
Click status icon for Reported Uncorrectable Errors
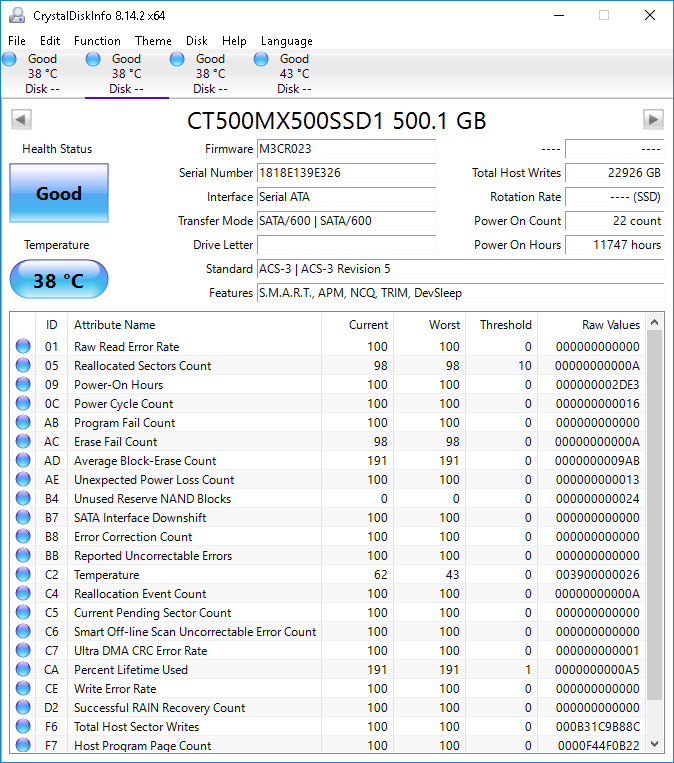23,555
